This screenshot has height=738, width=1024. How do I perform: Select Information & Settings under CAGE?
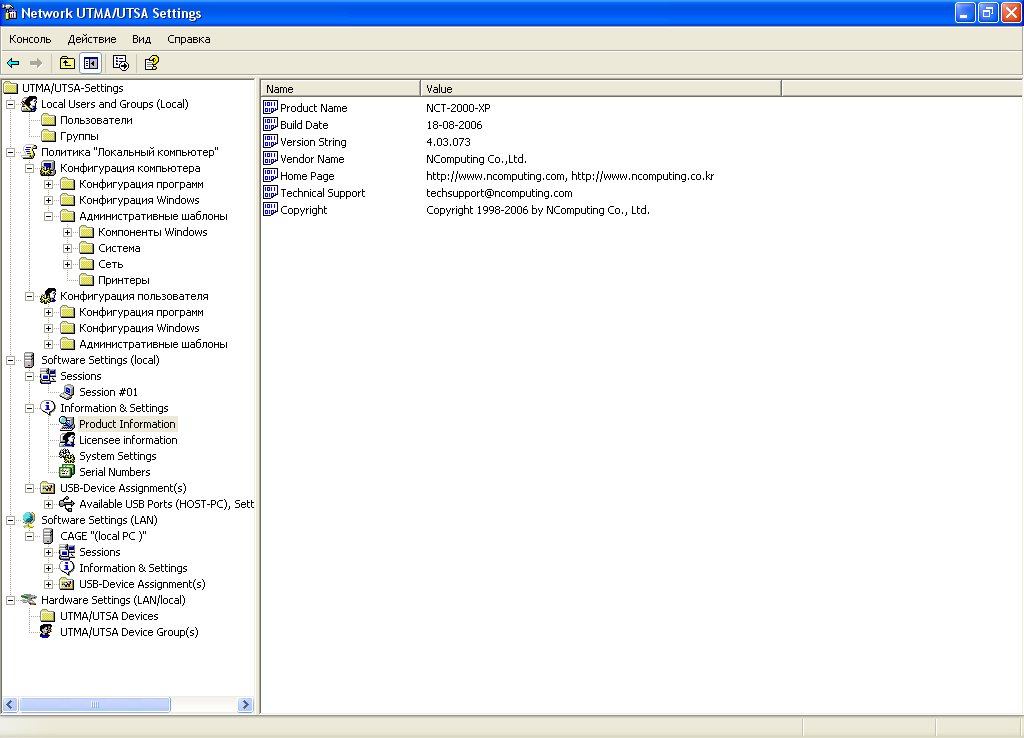coord(133,568)
